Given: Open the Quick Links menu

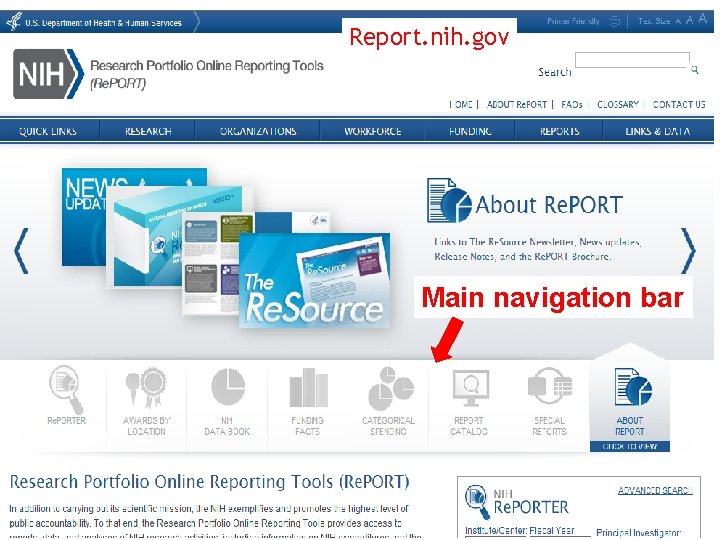Looking at the screenshot, I should click(x=48, y=131).
